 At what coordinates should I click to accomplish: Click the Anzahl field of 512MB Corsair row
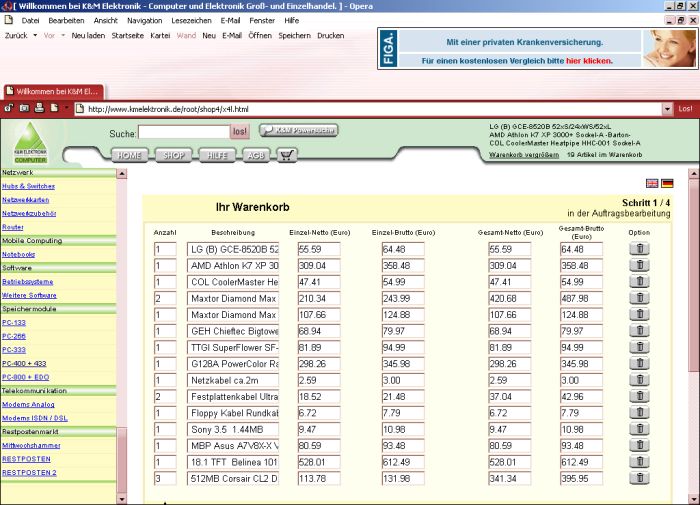[x=165, y=478]
